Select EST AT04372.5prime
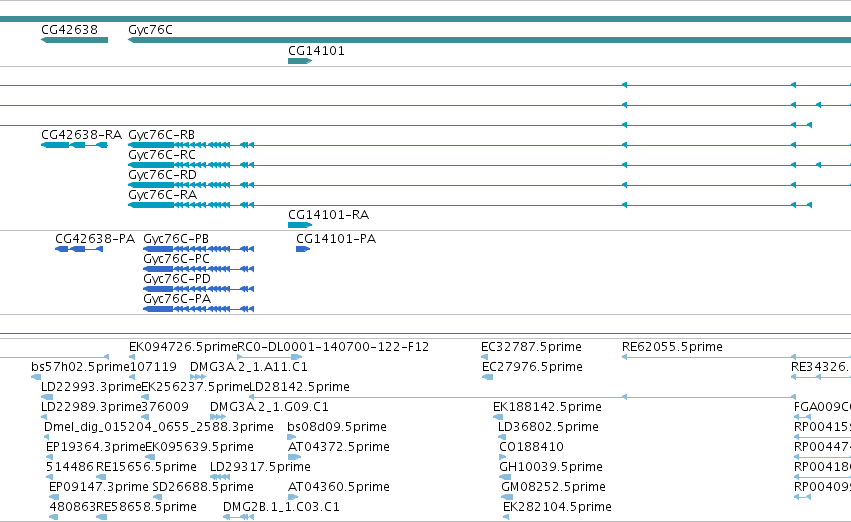This screenshot has height=522, width=851. tap(339, 447)
